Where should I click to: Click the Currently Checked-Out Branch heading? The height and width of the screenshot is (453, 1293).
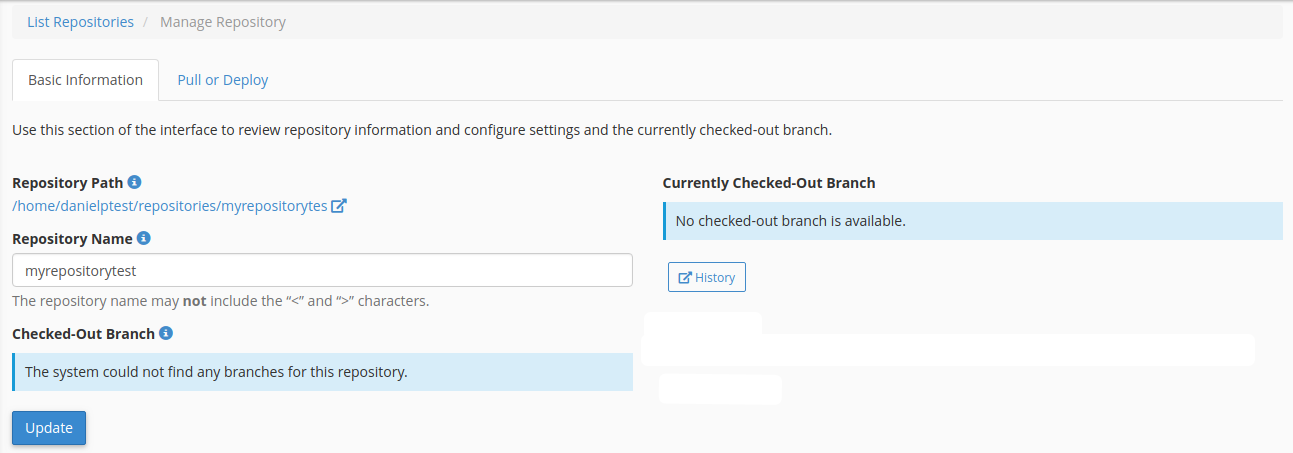point(769,183)
